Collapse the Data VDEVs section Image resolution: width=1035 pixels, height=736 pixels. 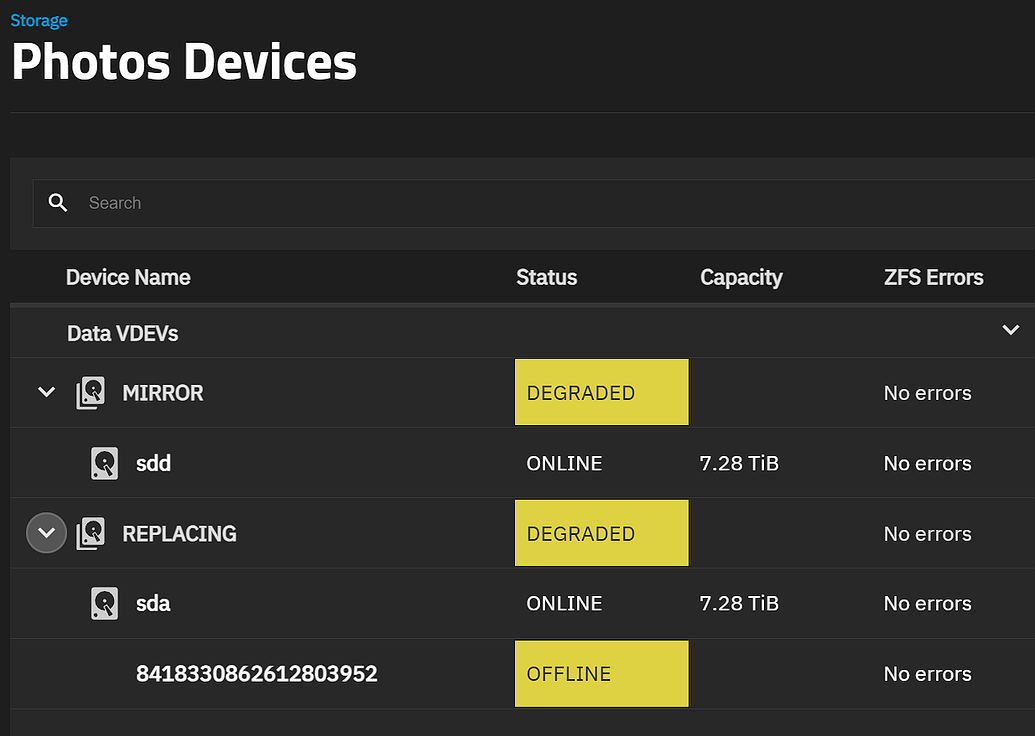click(x=1010, y=329)
